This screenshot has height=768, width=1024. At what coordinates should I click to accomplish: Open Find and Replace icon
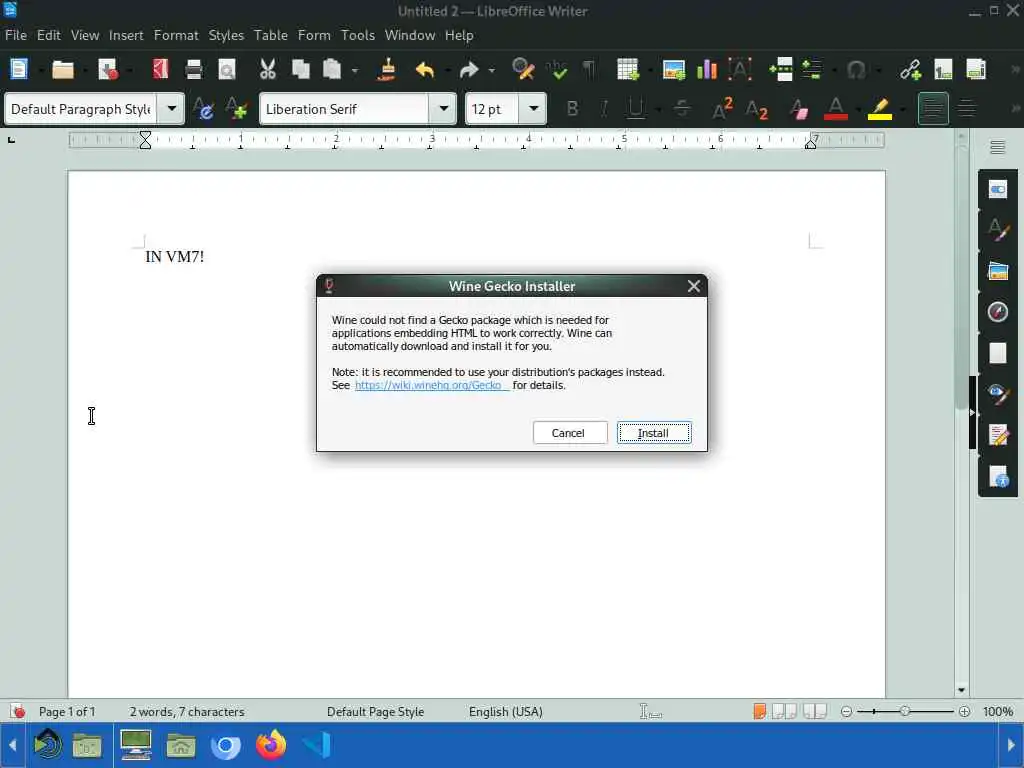point(523,69)
